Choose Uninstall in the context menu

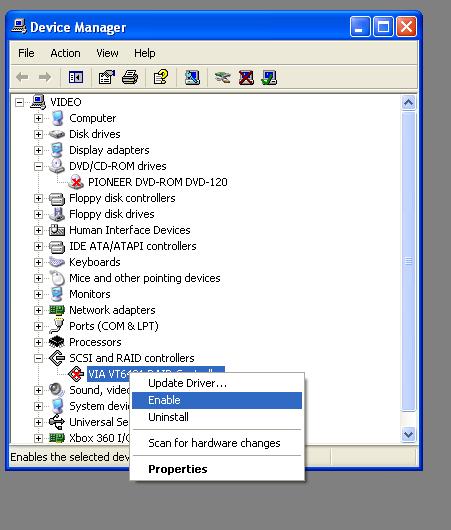click(x=217, y=417)
